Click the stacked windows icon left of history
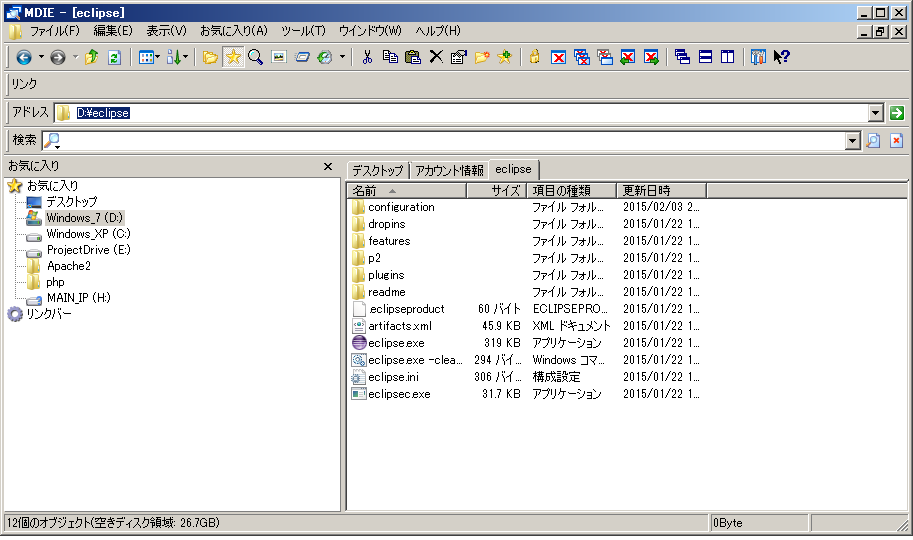This screenshot has width=913, height=540. (302, 57)
